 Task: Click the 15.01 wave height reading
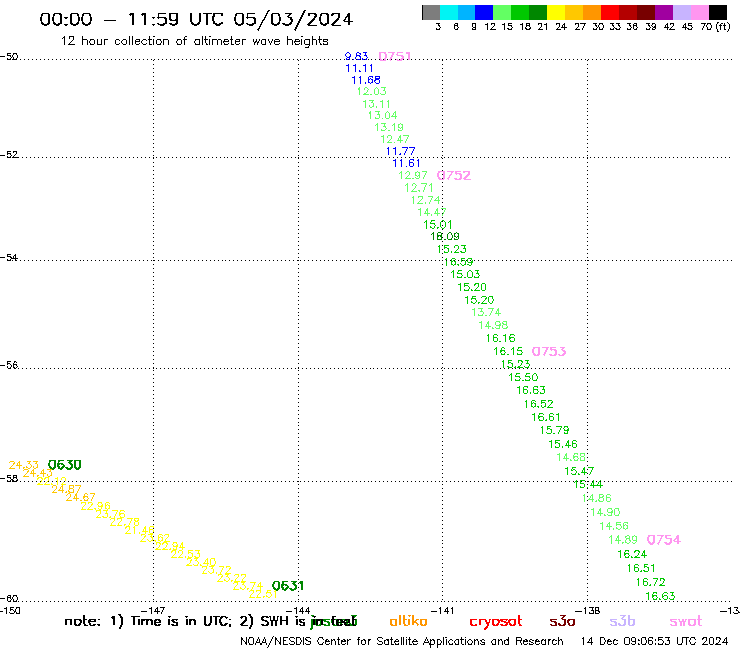(437, 225)
